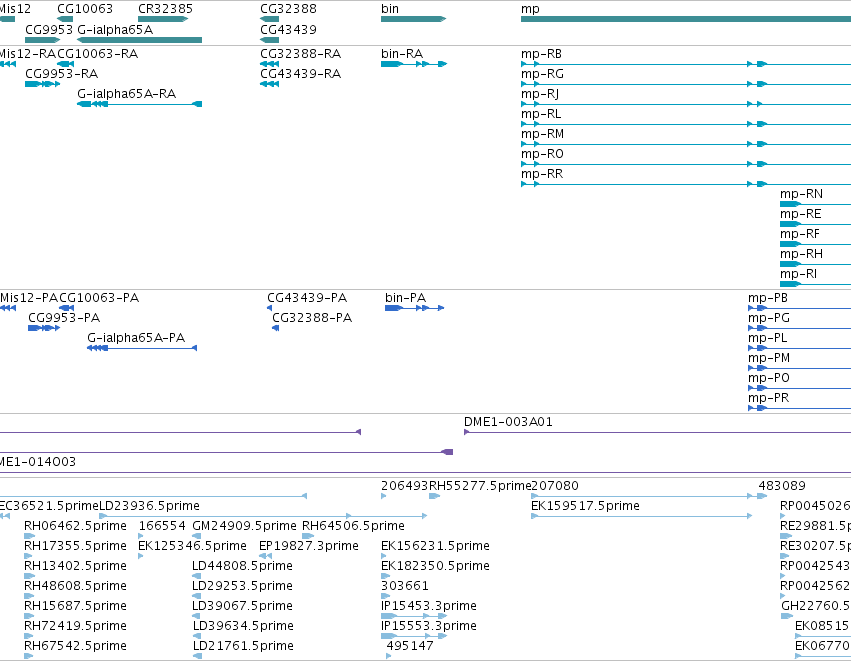
Task: Select the bin-PA protein glyph
Action: (x=415, y=308)
